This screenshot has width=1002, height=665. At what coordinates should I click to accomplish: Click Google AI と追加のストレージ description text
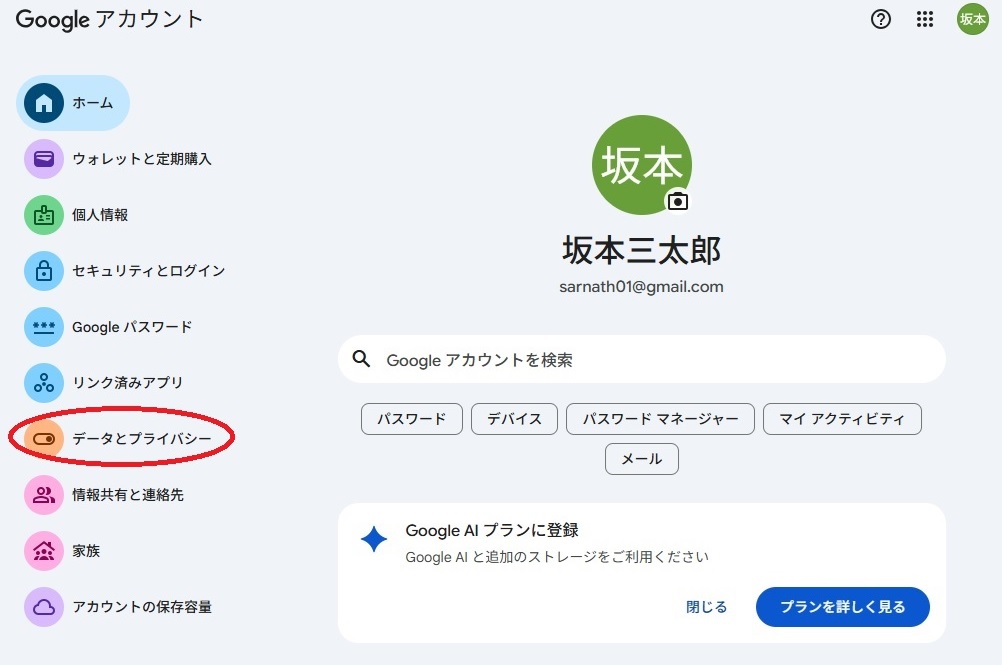click(557, 557)
